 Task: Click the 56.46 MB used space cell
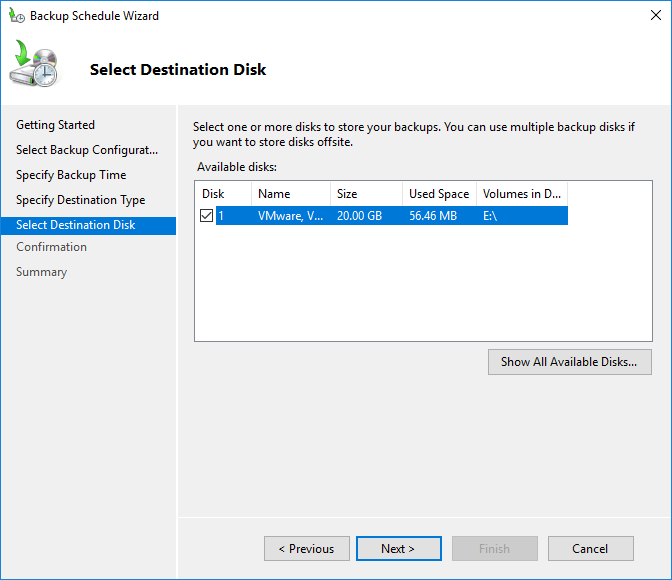tap(433, 216)
